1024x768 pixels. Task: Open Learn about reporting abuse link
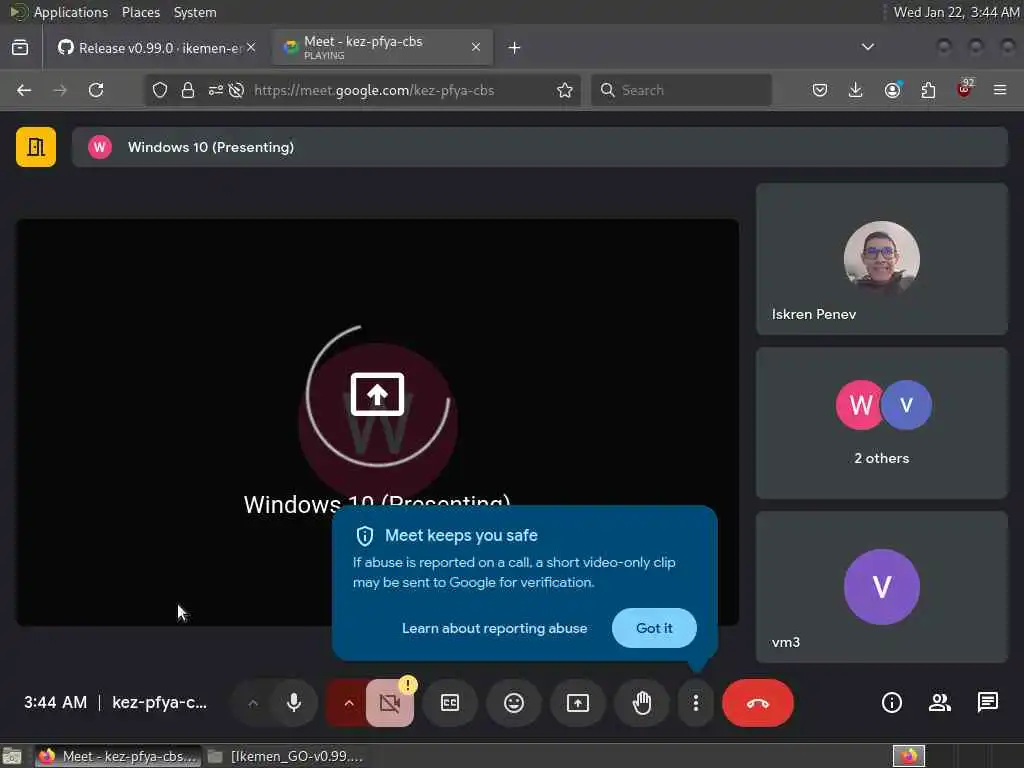[494, 628]
